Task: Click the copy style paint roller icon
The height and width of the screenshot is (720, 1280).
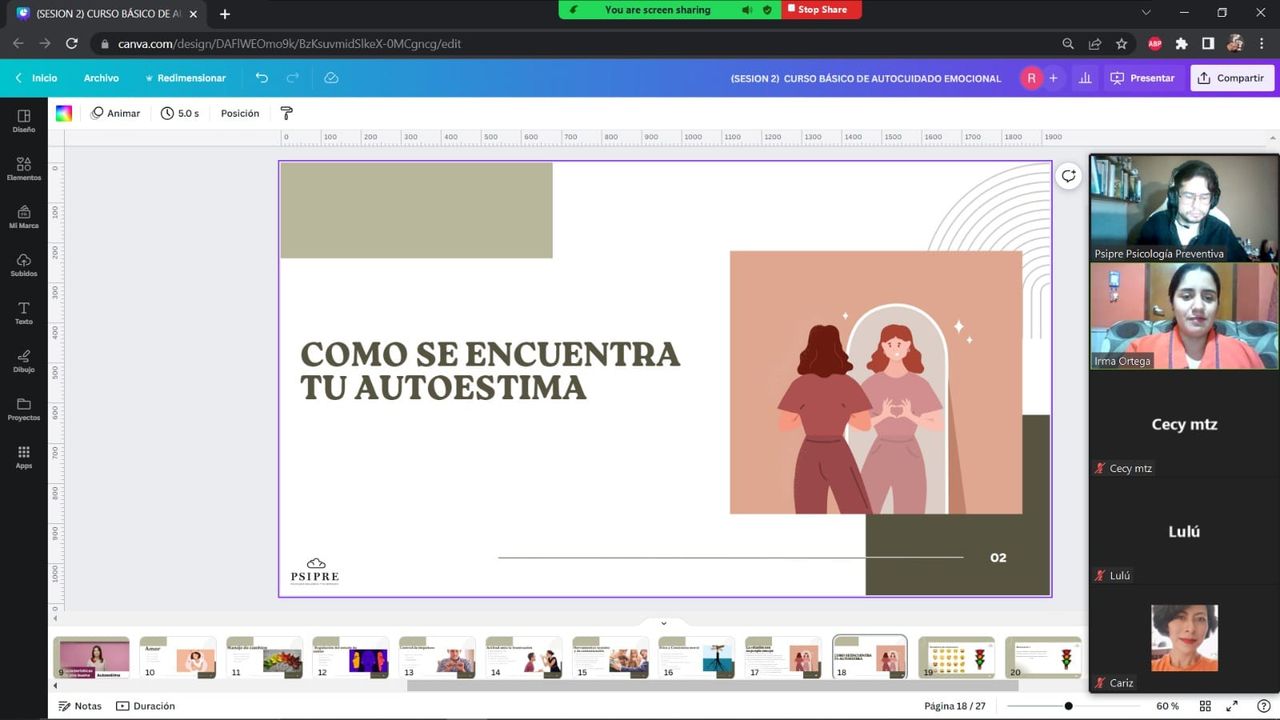Action: point(287,113)
